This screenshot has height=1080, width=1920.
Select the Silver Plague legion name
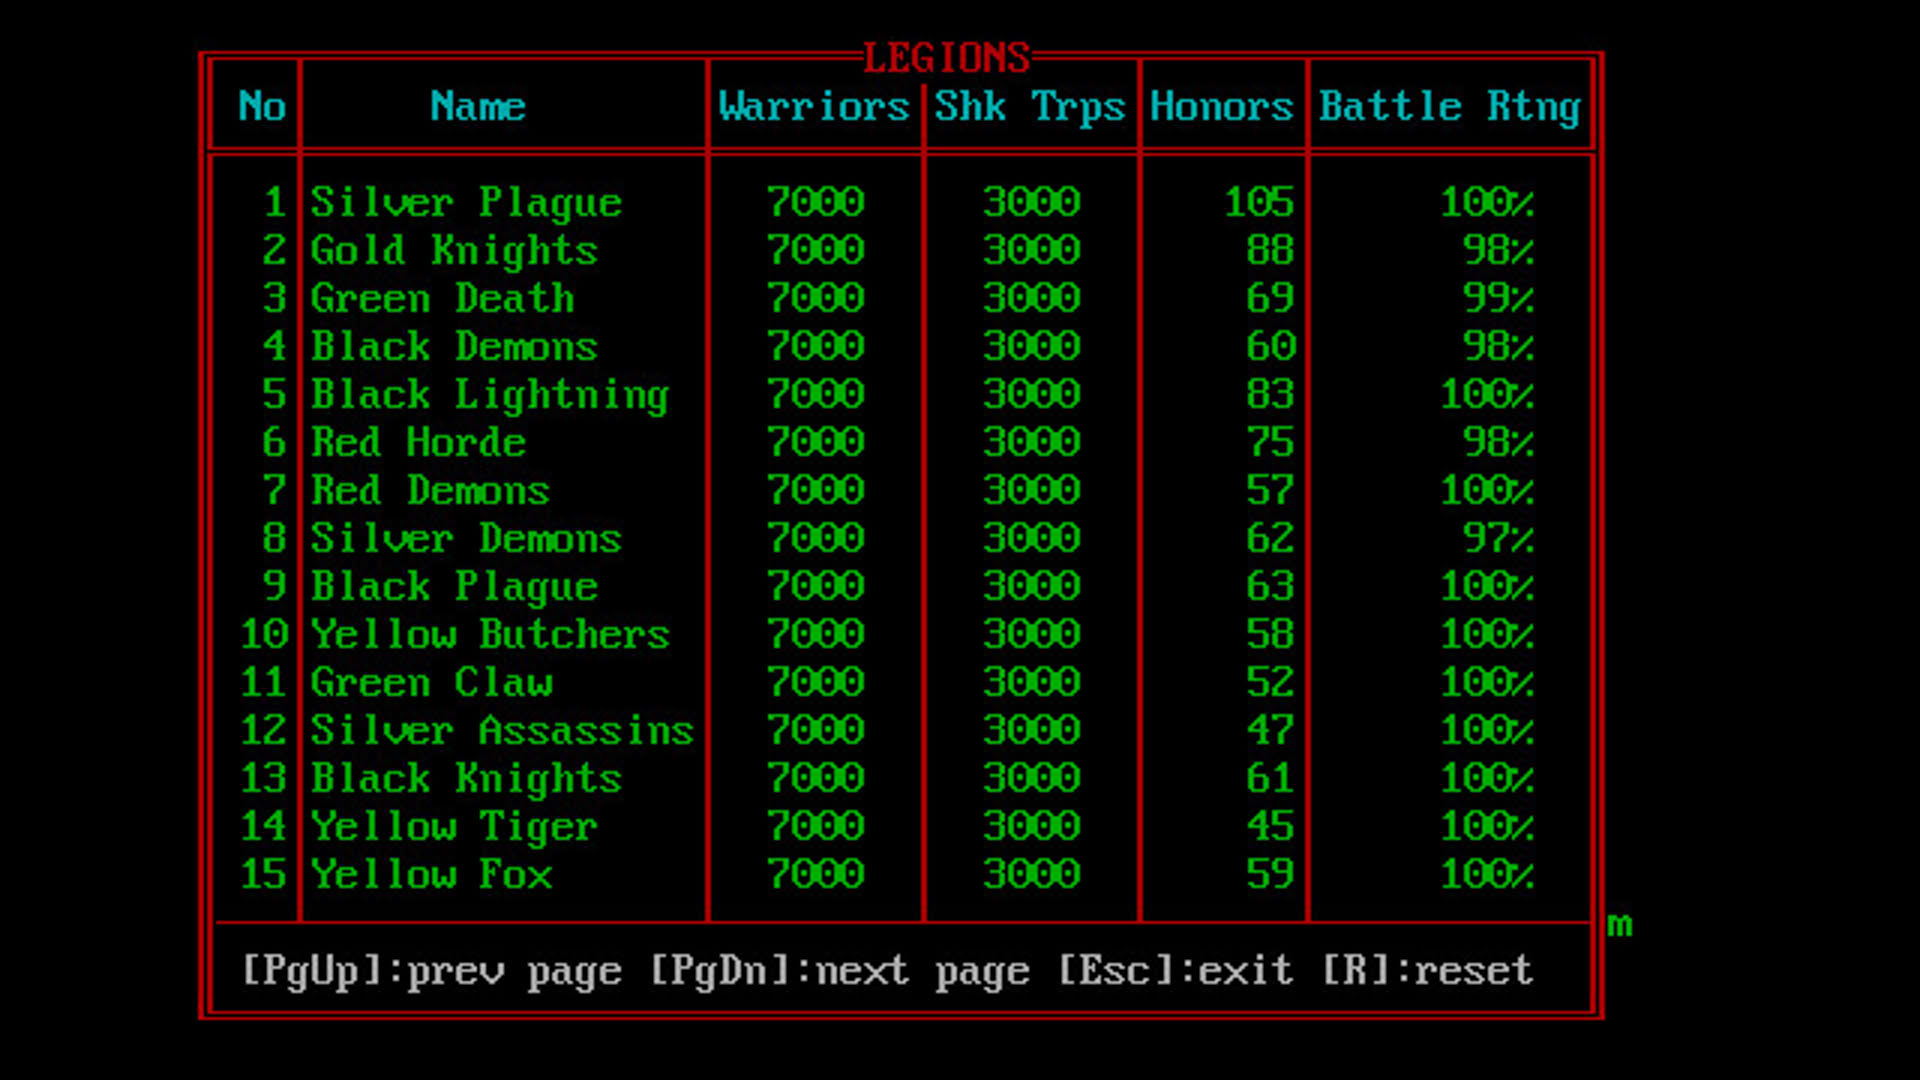(466, 203)
